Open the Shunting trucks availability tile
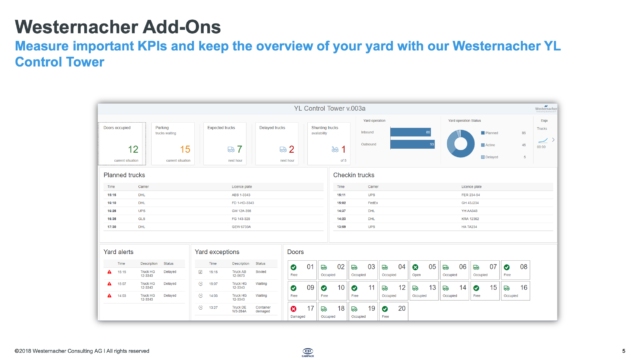 329,144
